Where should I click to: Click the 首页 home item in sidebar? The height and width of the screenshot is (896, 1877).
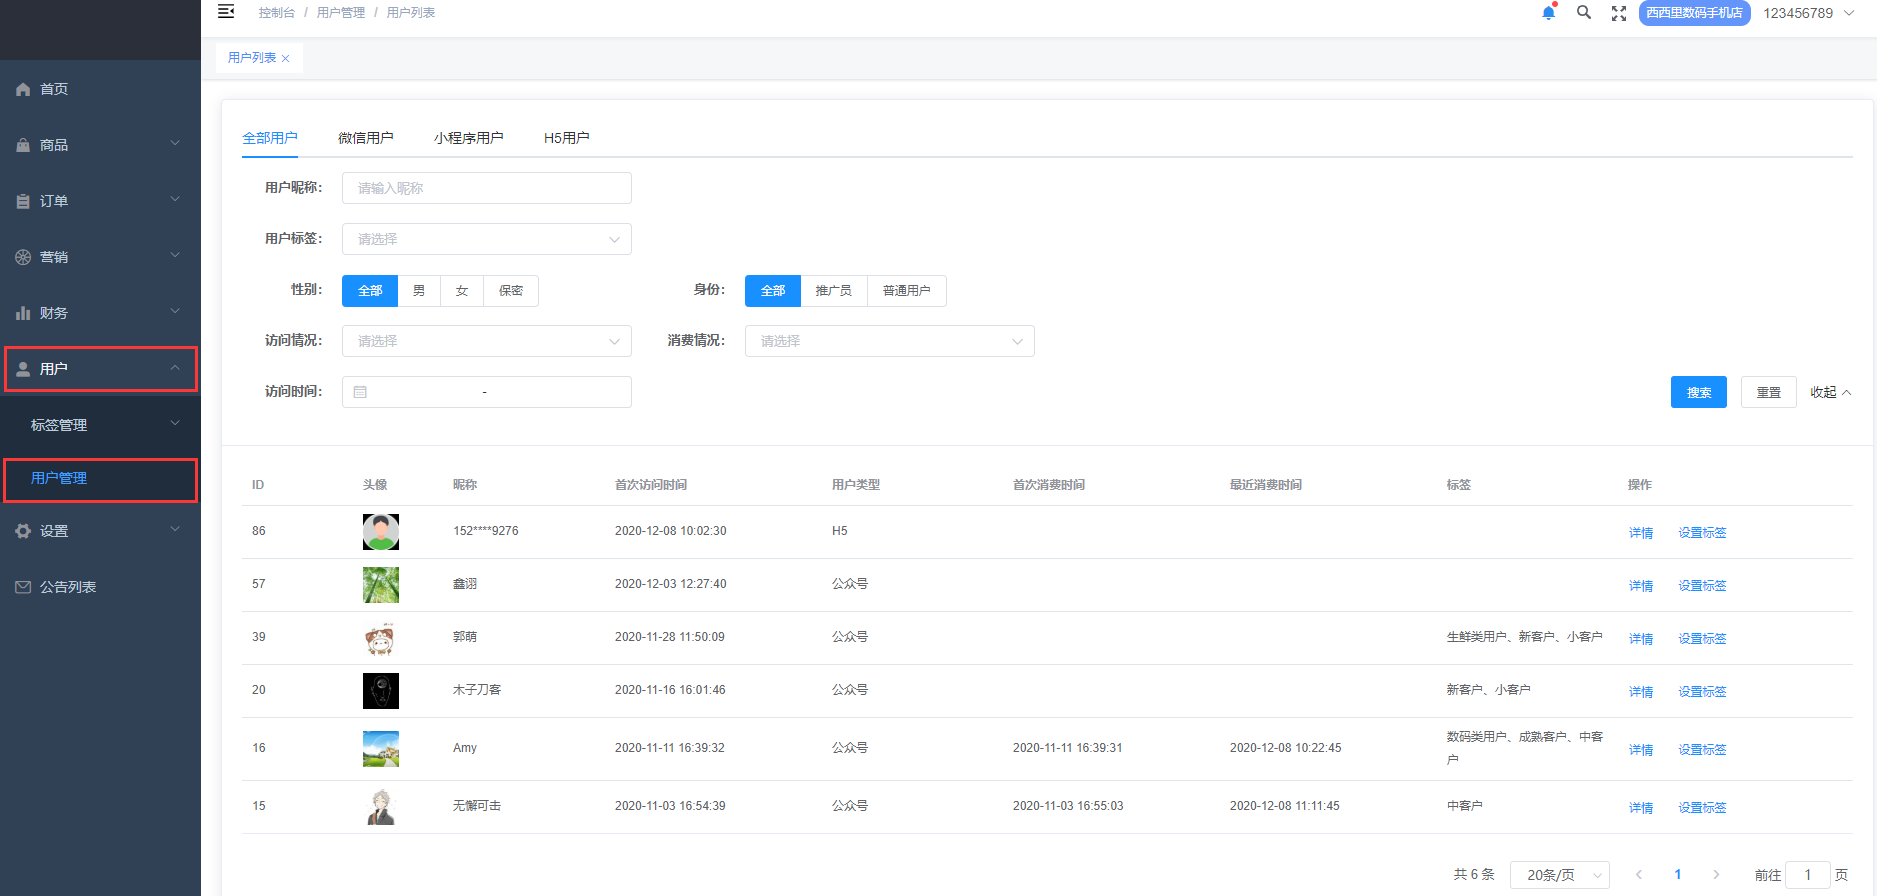(x=54, y=89)
